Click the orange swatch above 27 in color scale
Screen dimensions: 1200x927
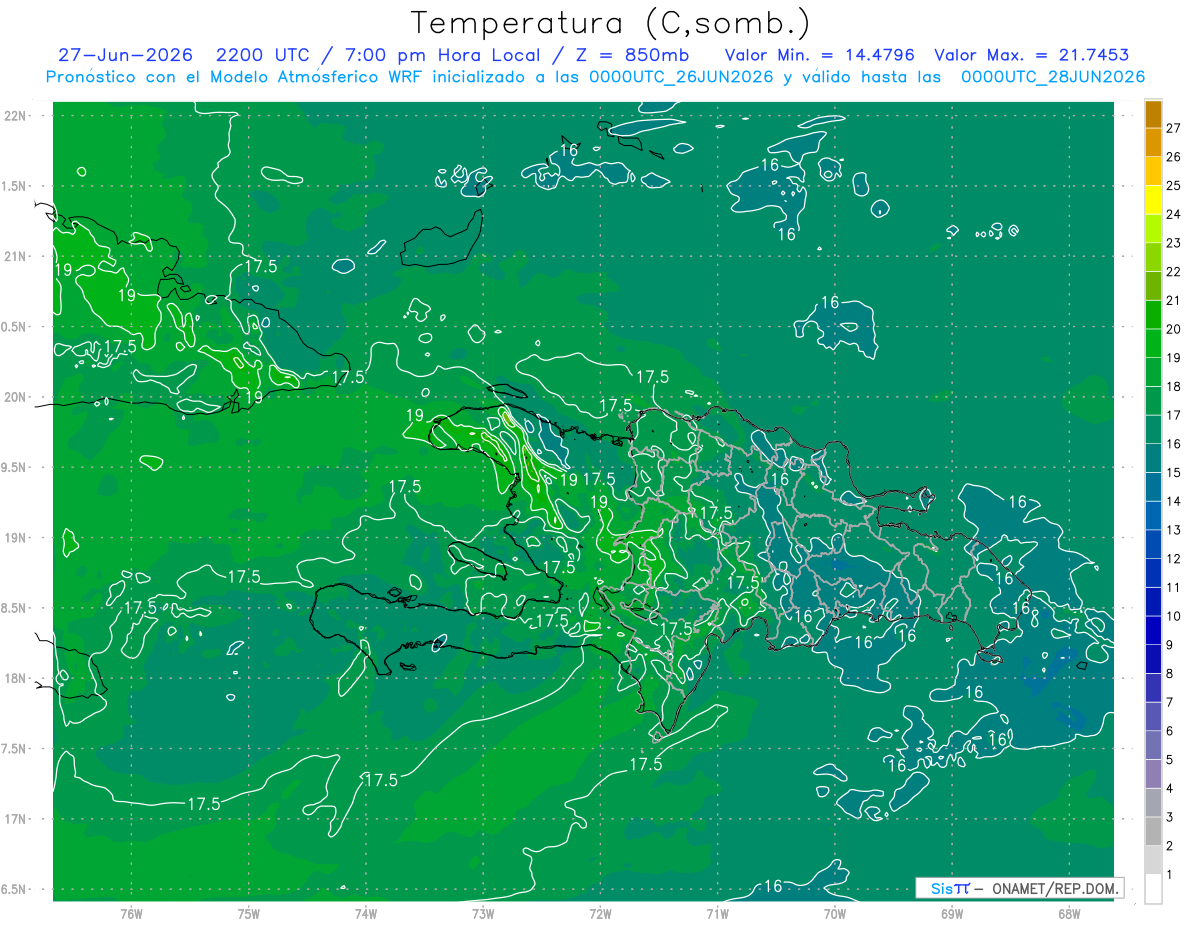point(1153,113)
